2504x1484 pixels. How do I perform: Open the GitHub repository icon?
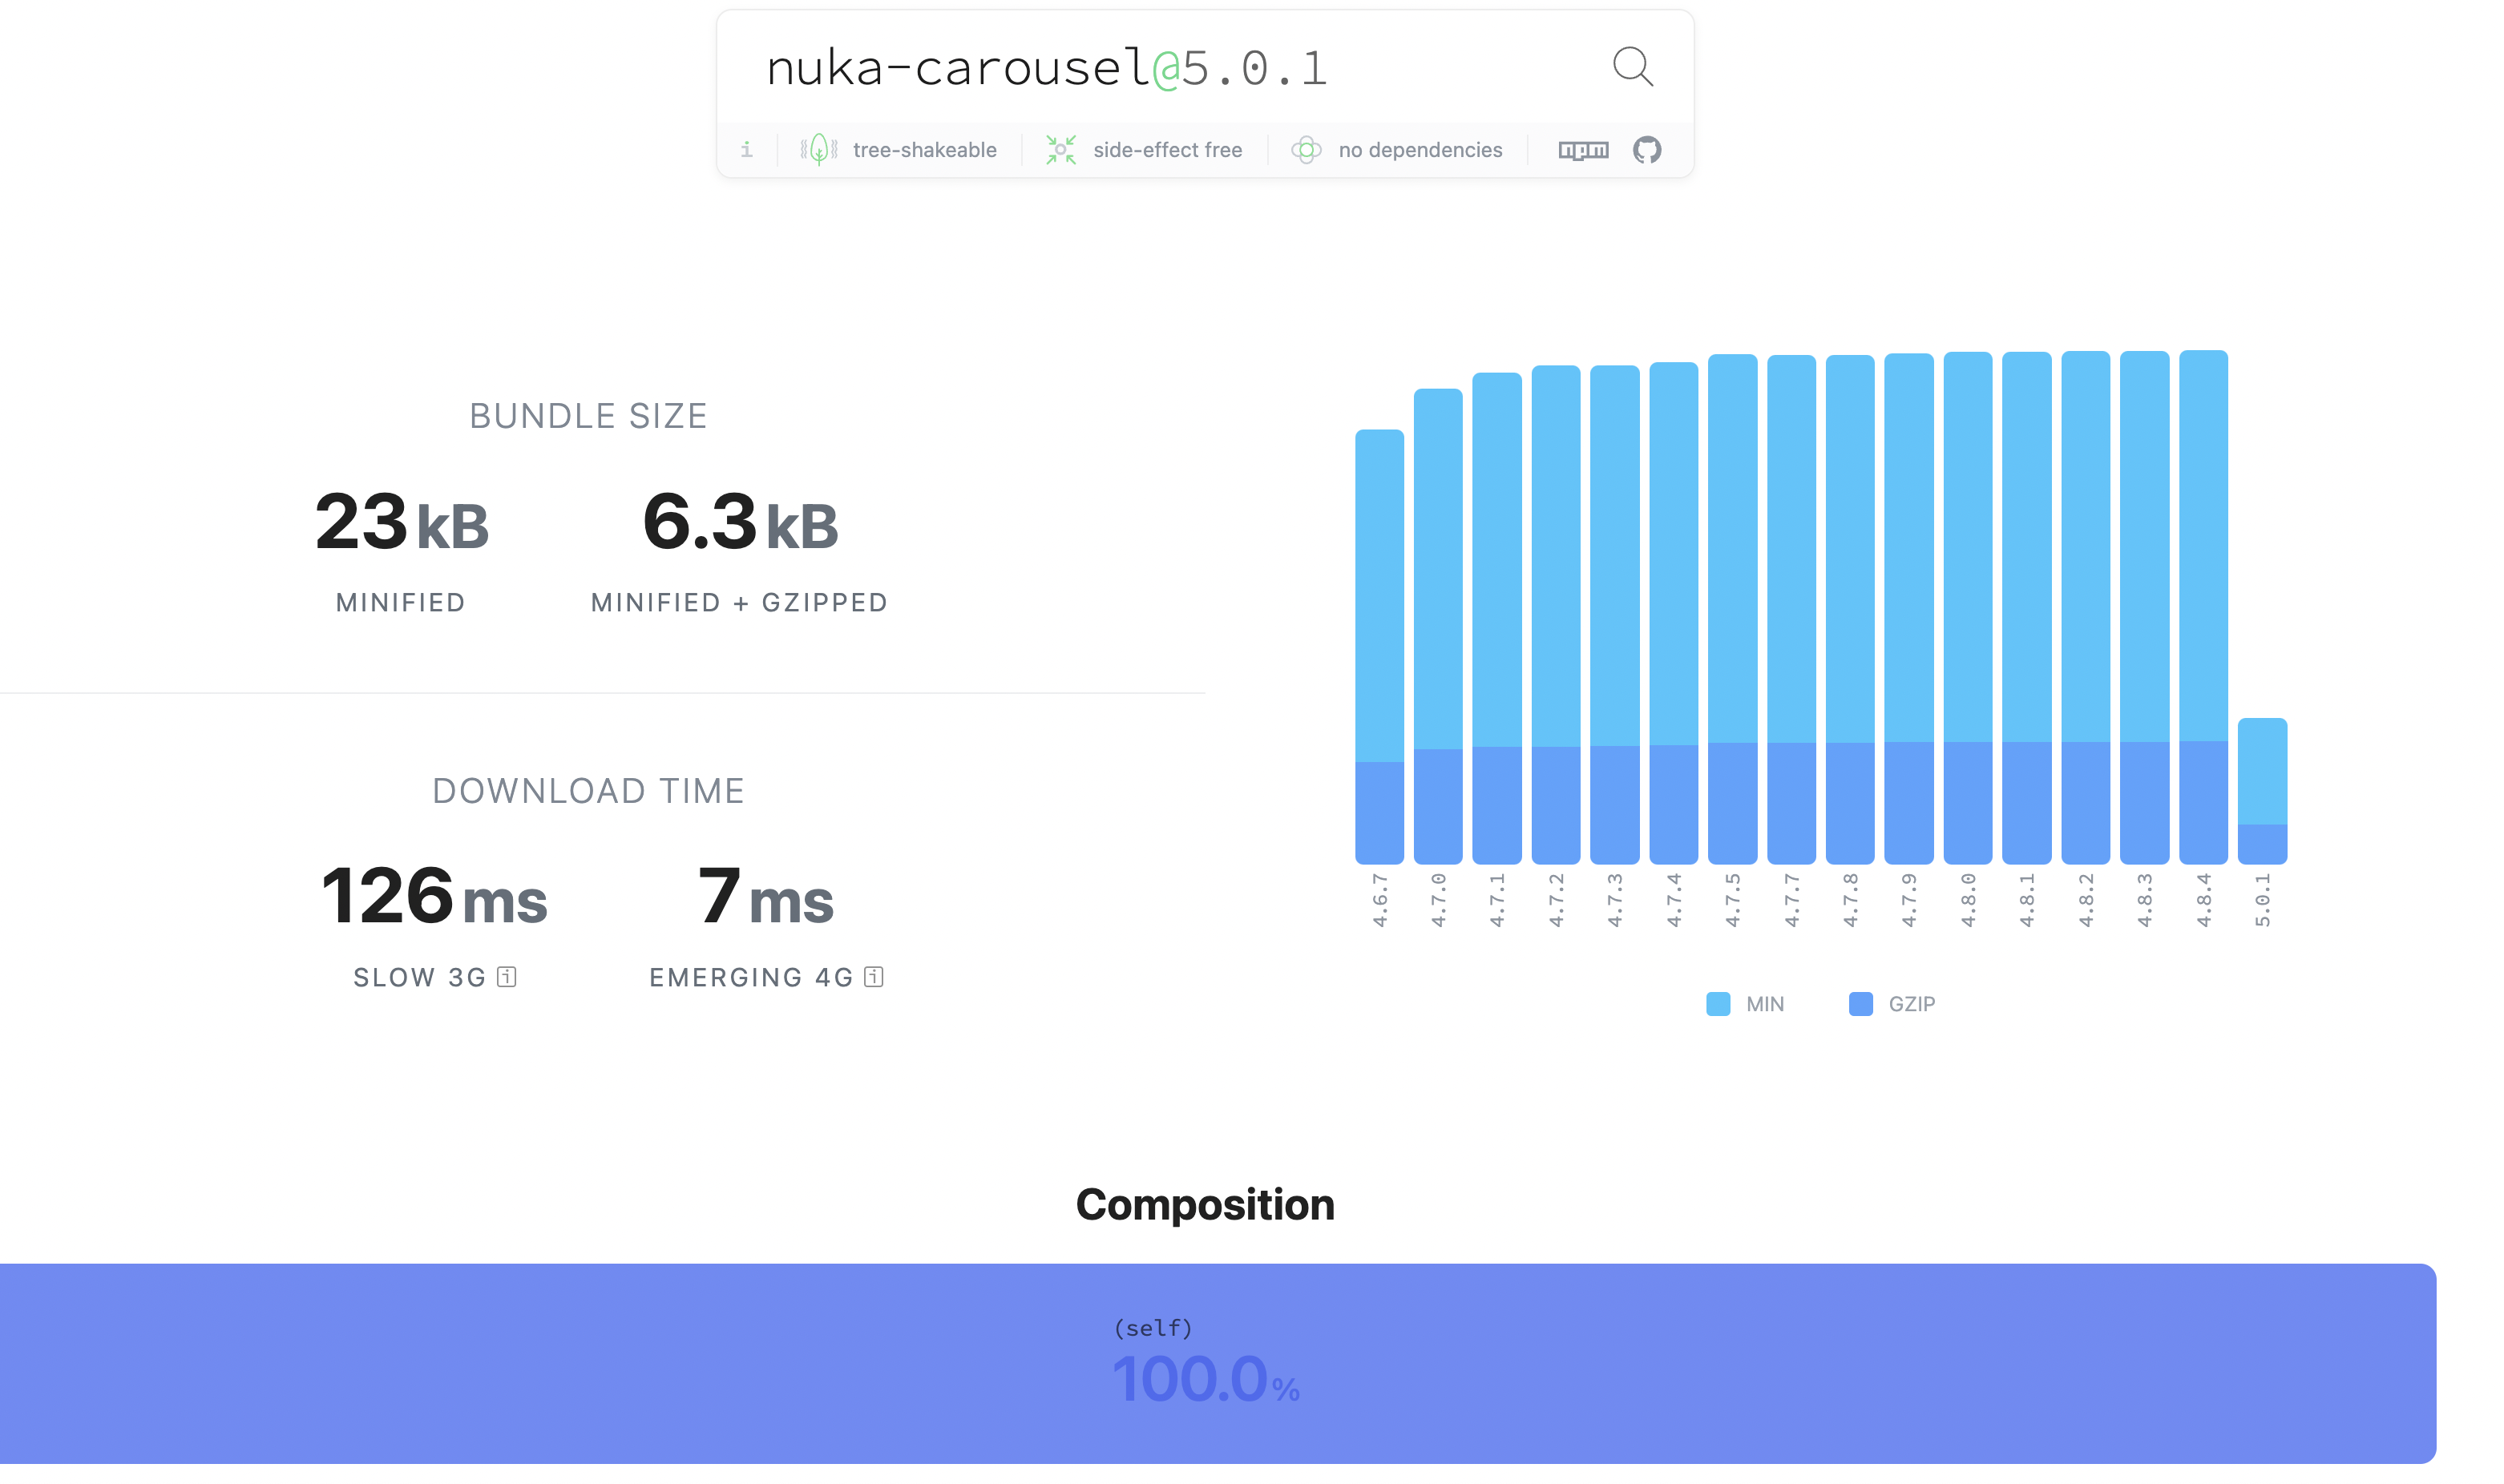click(x=1648, y=149)
